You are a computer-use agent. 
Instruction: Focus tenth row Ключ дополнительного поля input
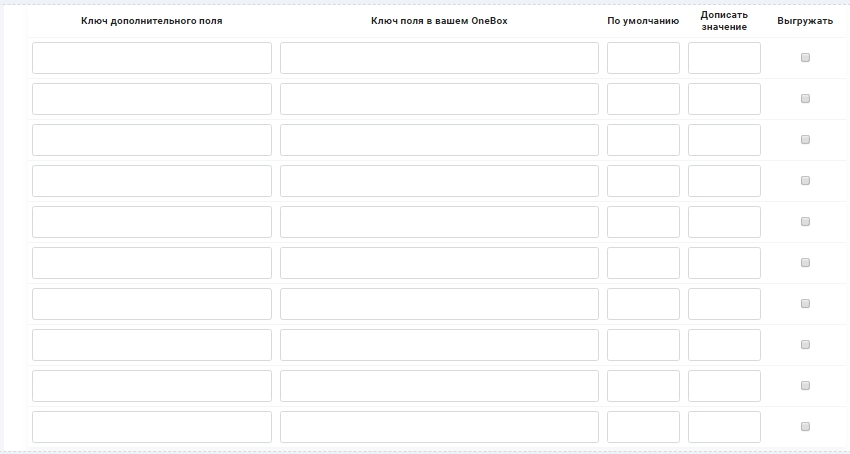(x=152, y=426)
